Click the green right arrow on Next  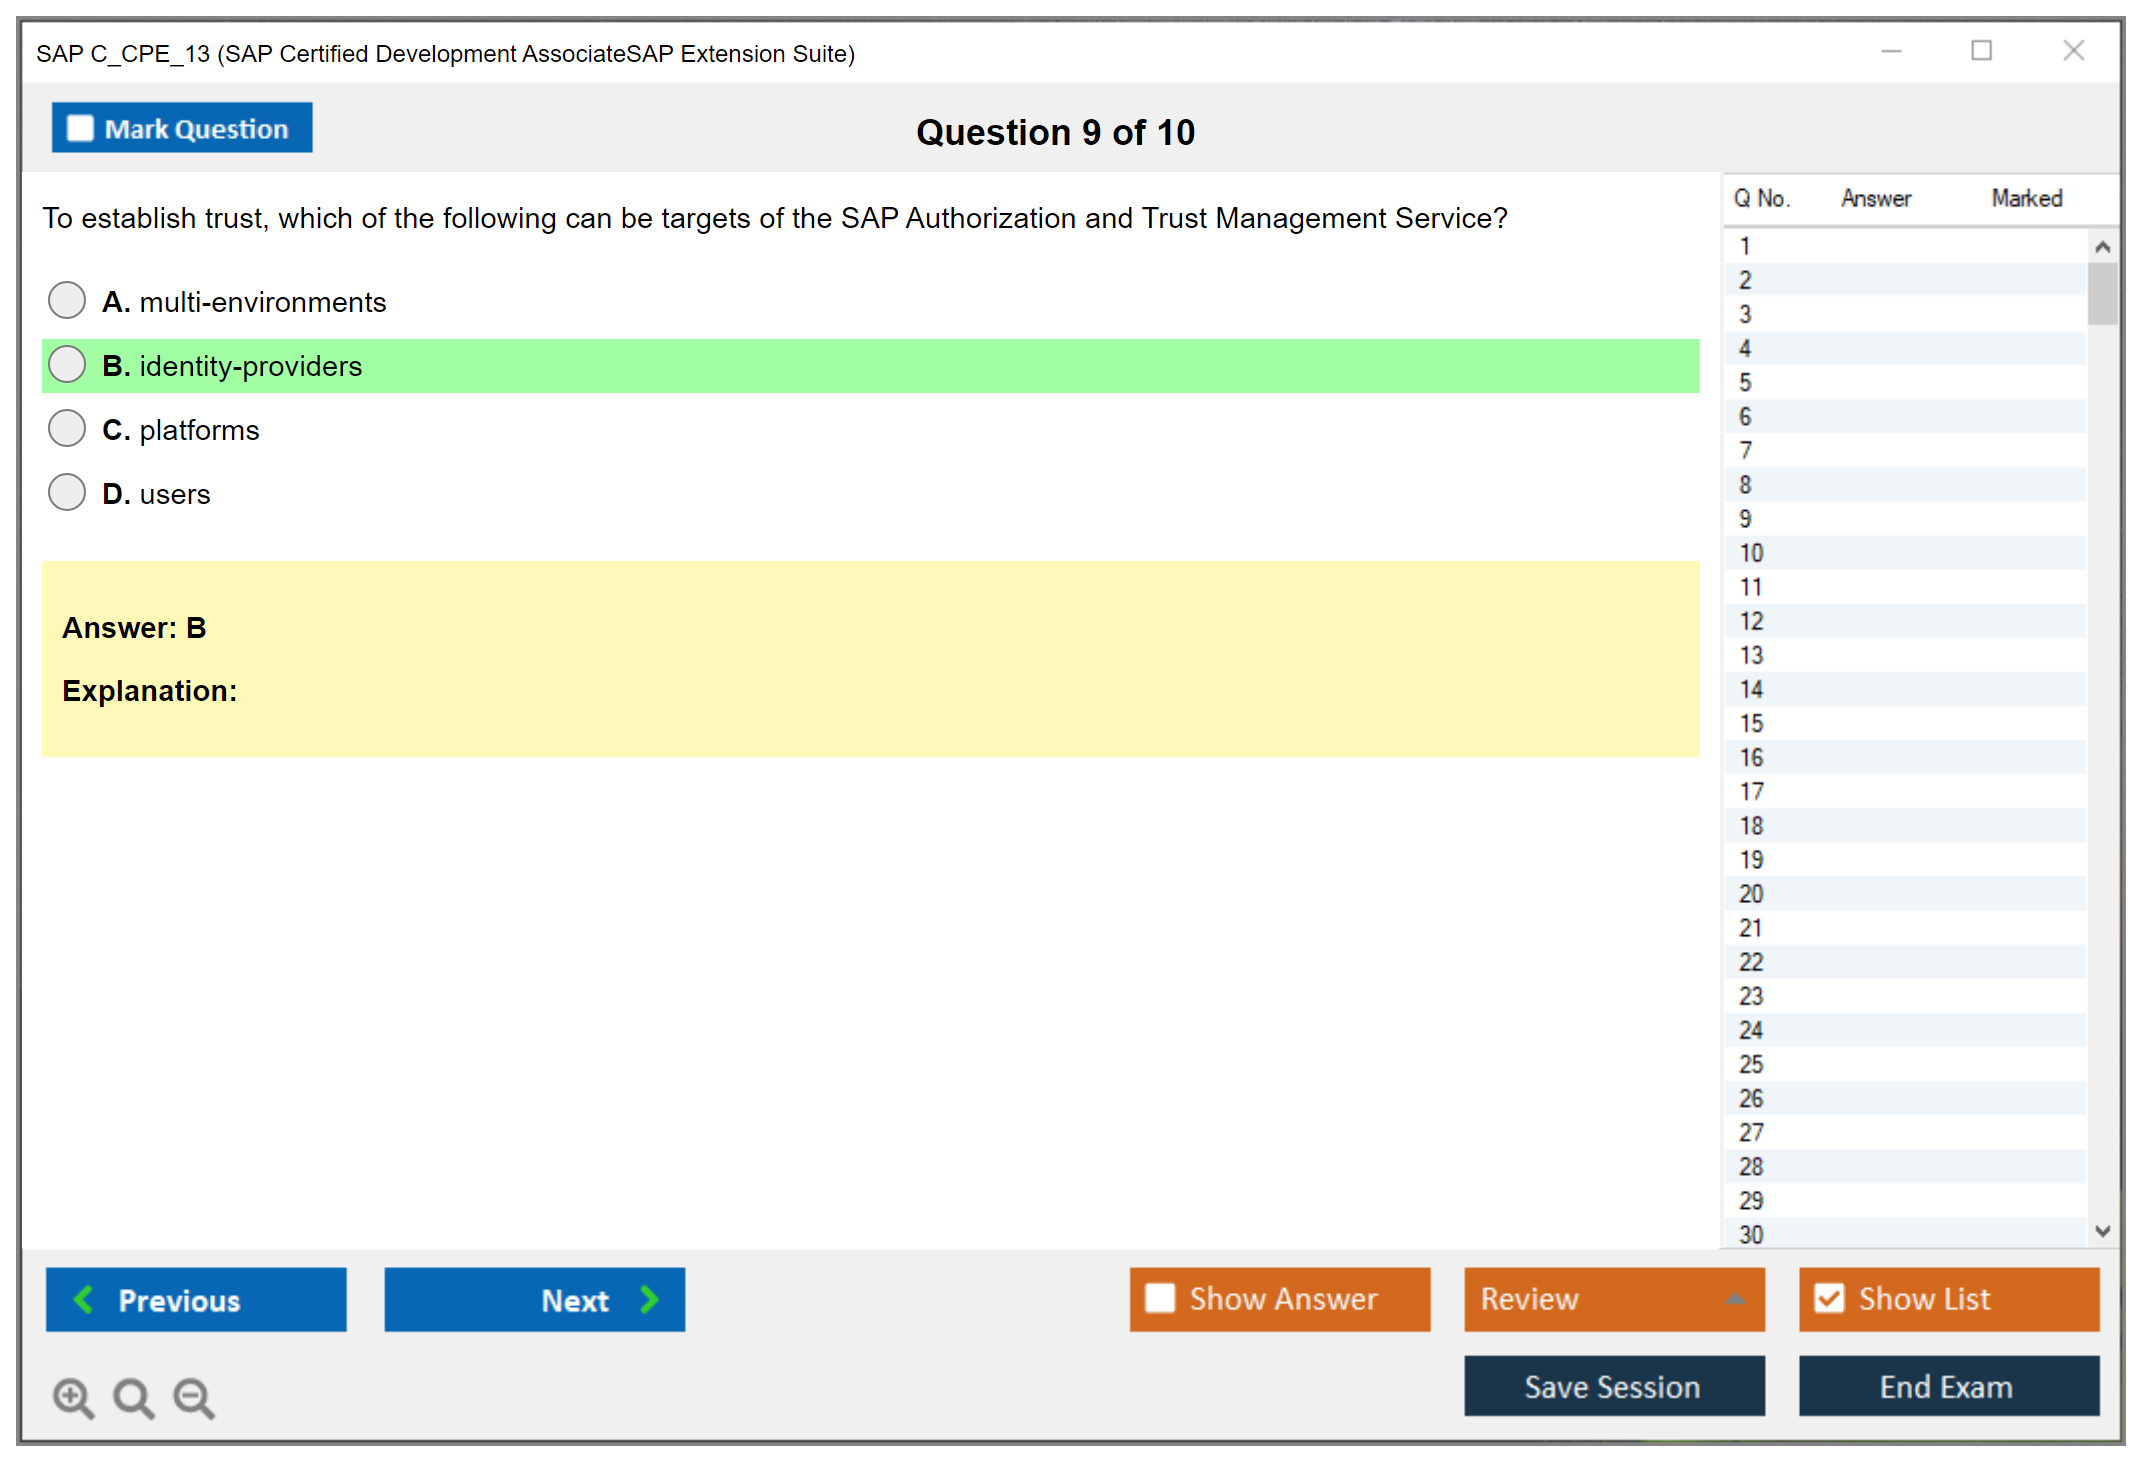coord(650,1299)
